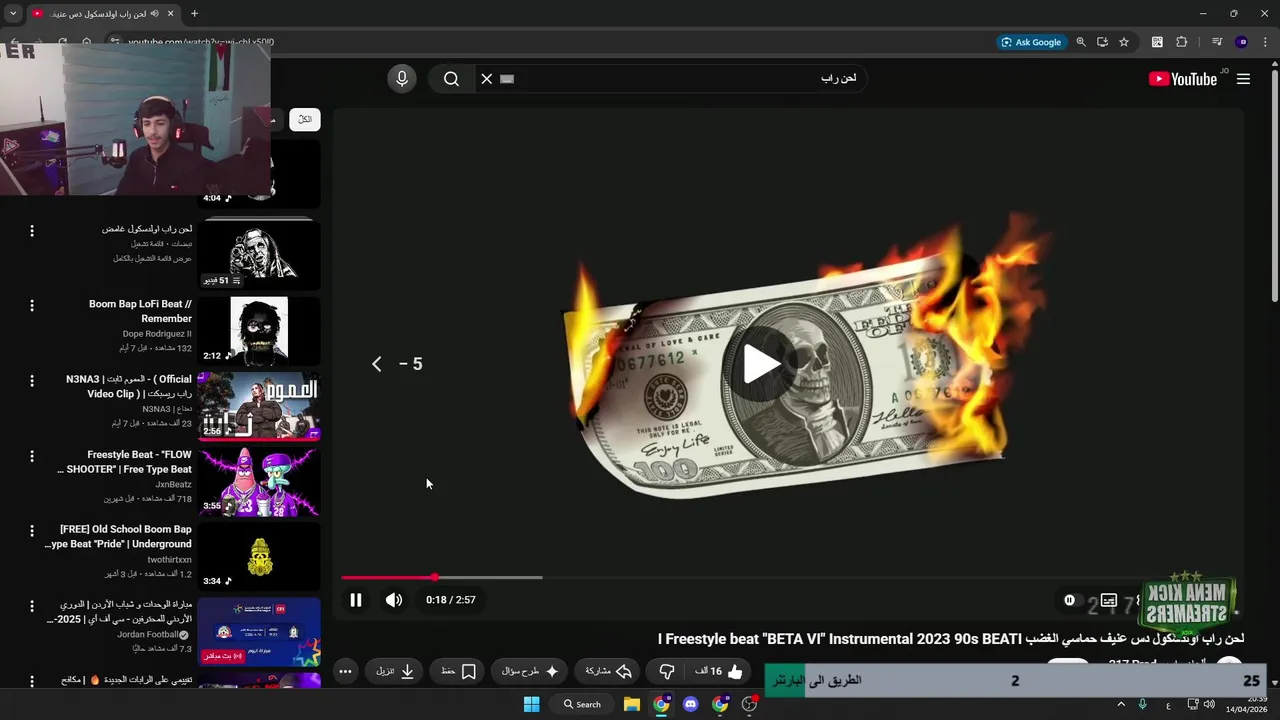Open more actions ellipsis below video
Viewport: 1280px width, 720px height.
pos(345,671)
